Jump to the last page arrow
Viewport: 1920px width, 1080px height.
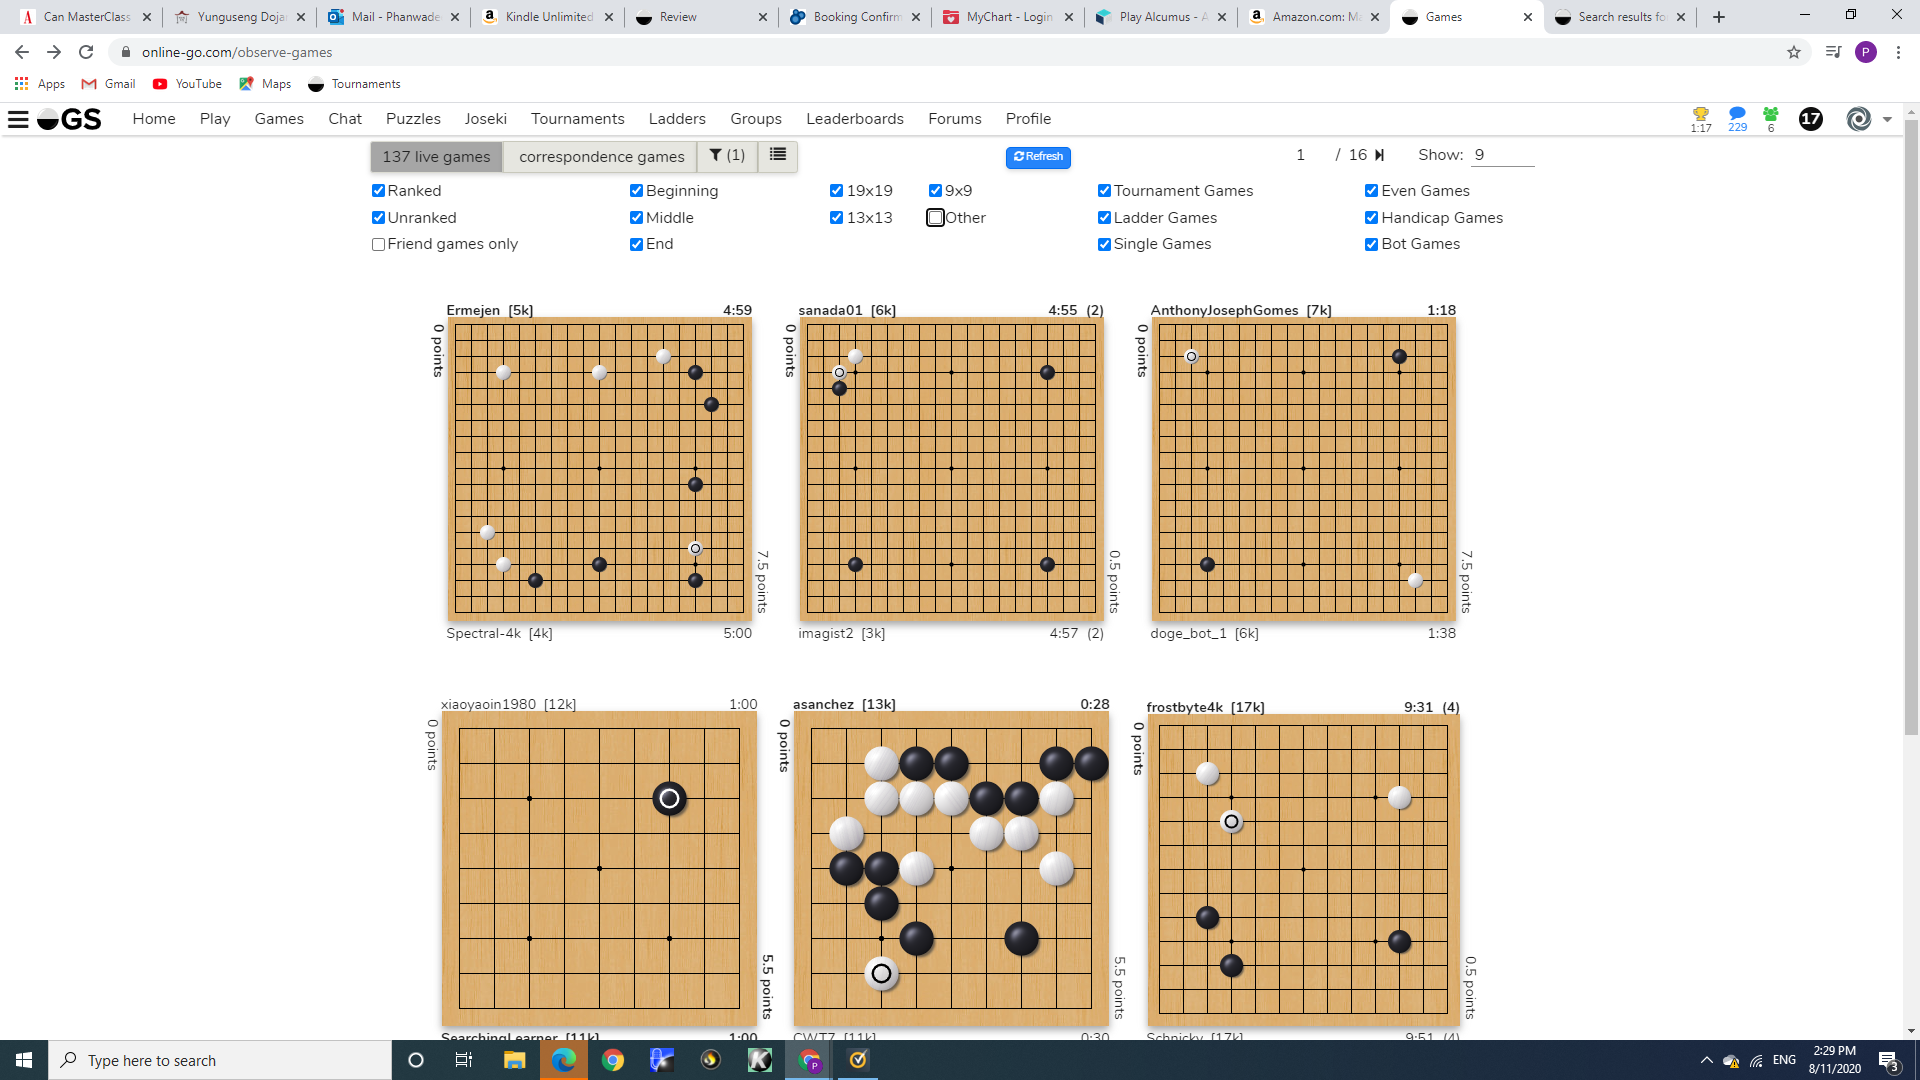click(1380, 155)
